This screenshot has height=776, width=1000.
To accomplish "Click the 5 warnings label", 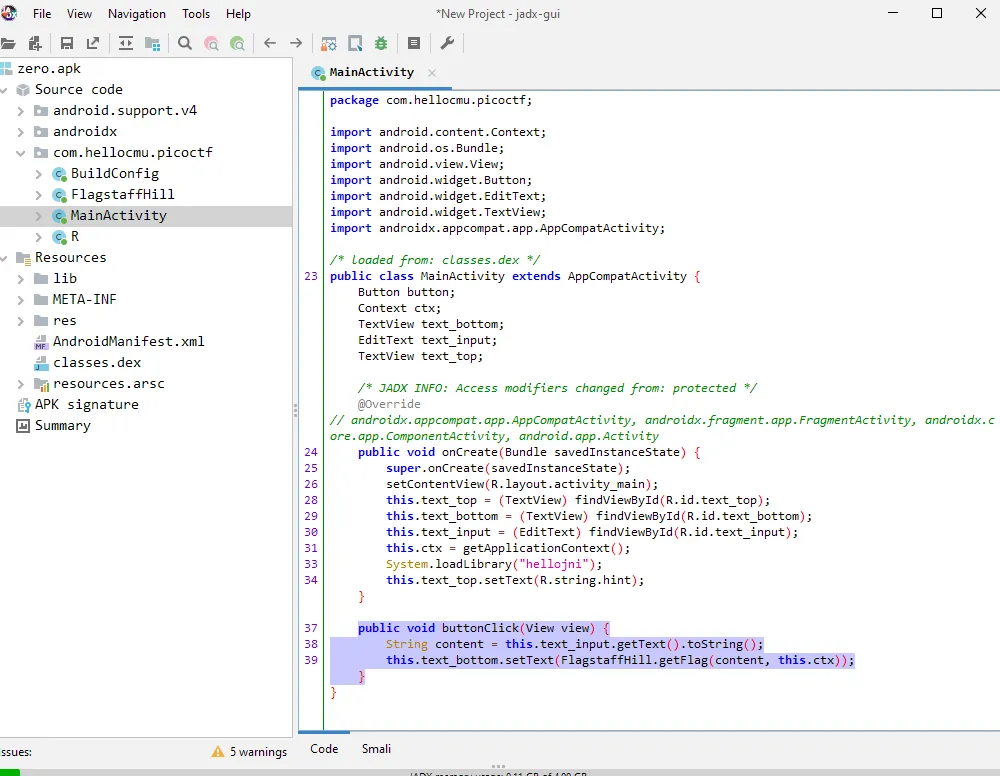I will coord(258,752).
